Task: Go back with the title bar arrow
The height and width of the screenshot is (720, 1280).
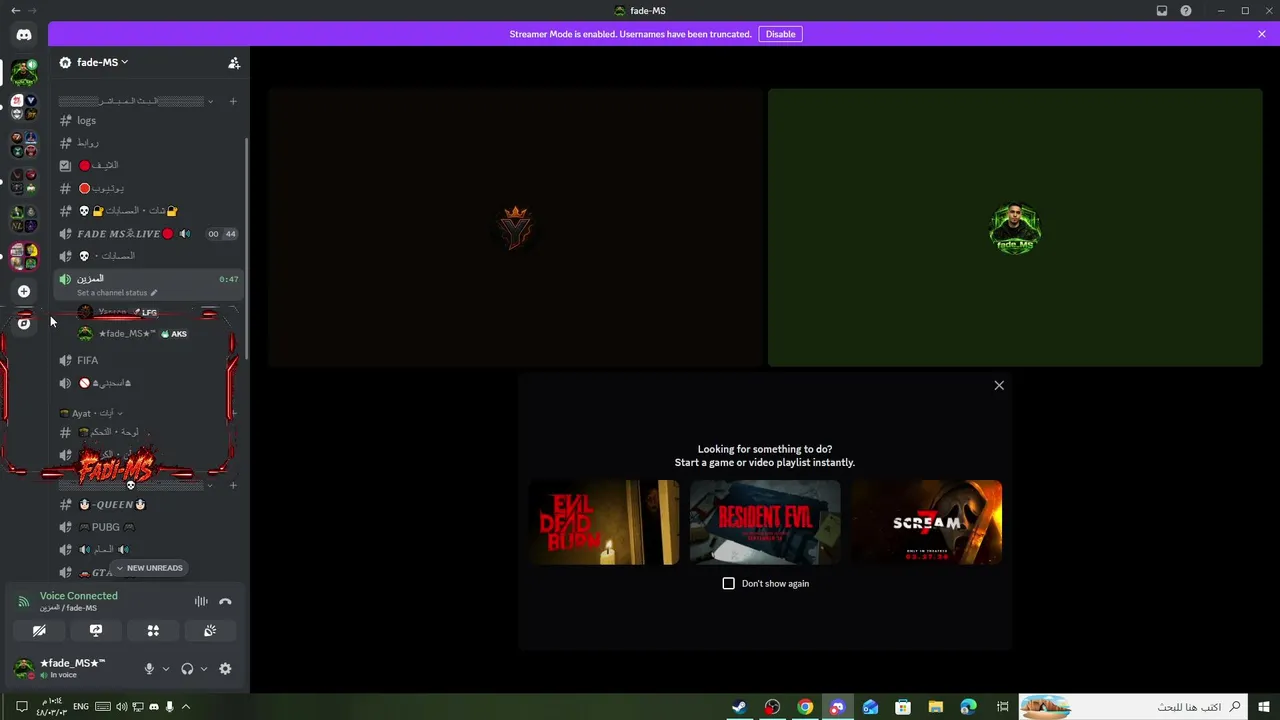Action: pyautogui.click(x=15, y=11)
